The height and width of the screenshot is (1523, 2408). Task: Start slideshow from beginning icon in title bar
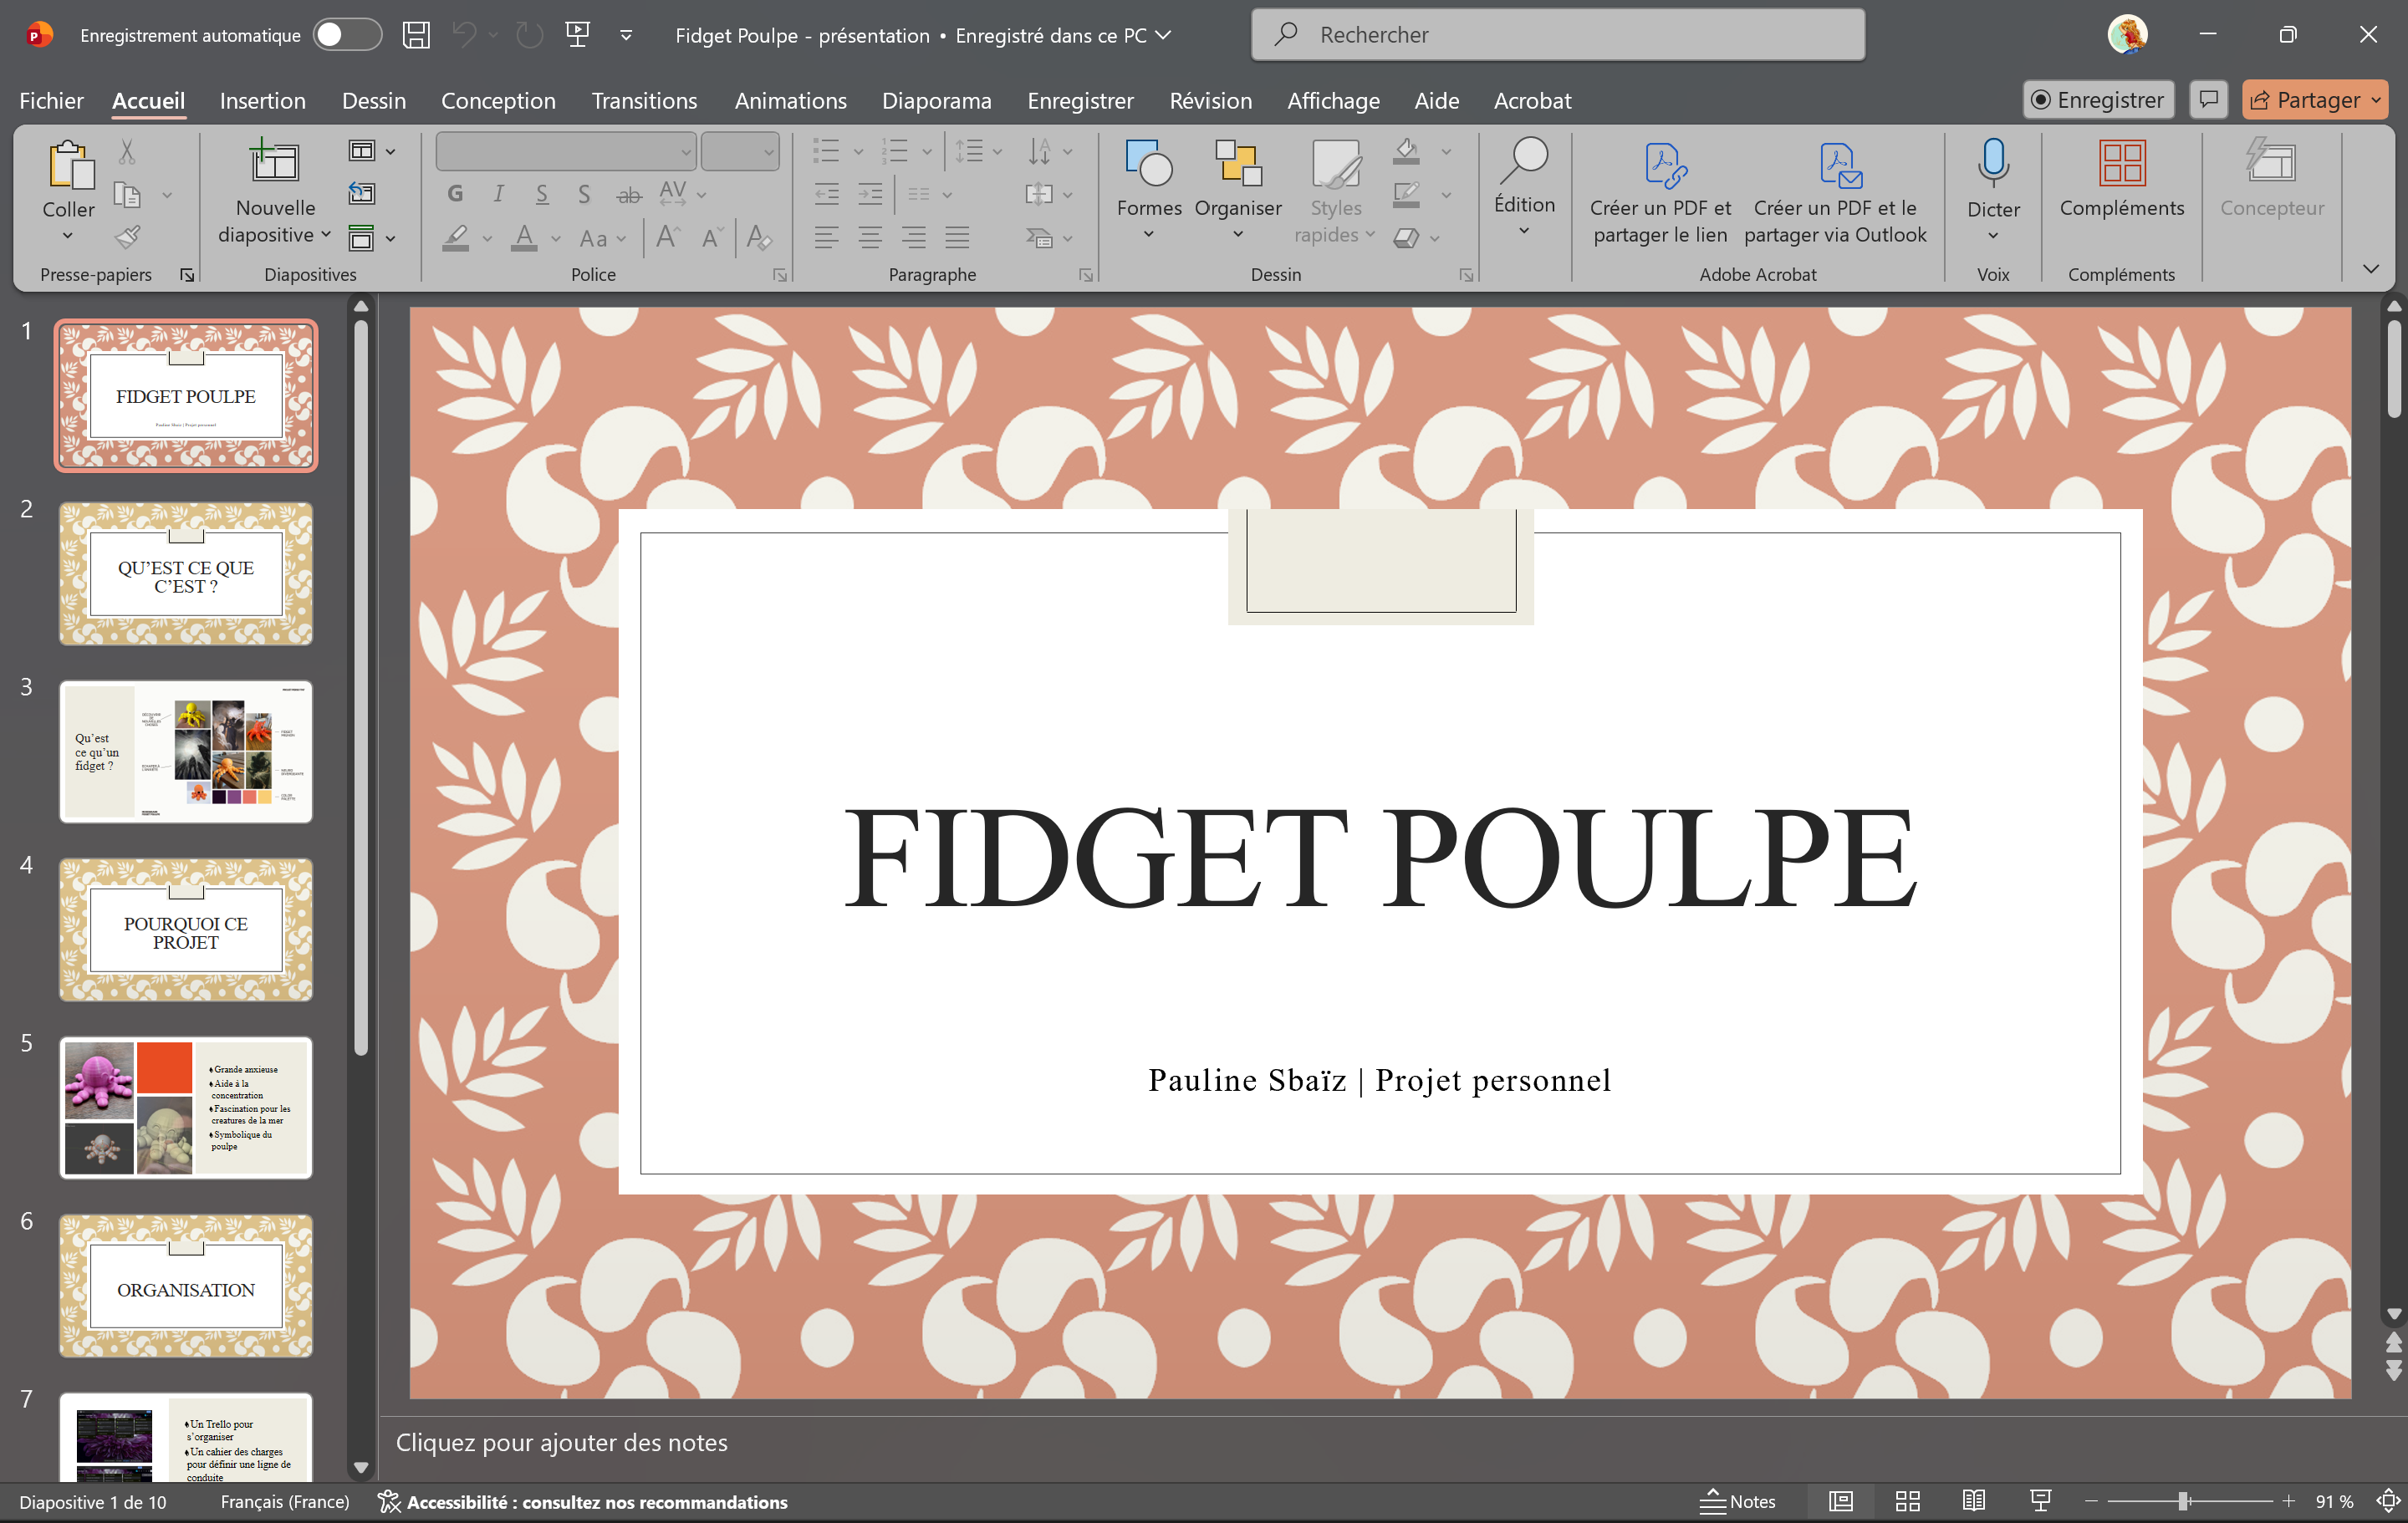(577, 35)
